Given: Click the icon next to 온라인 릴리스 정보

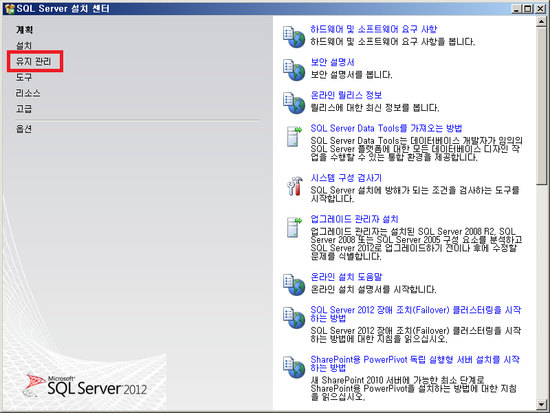Looking at the screenshot, I should tap(294, 103).
